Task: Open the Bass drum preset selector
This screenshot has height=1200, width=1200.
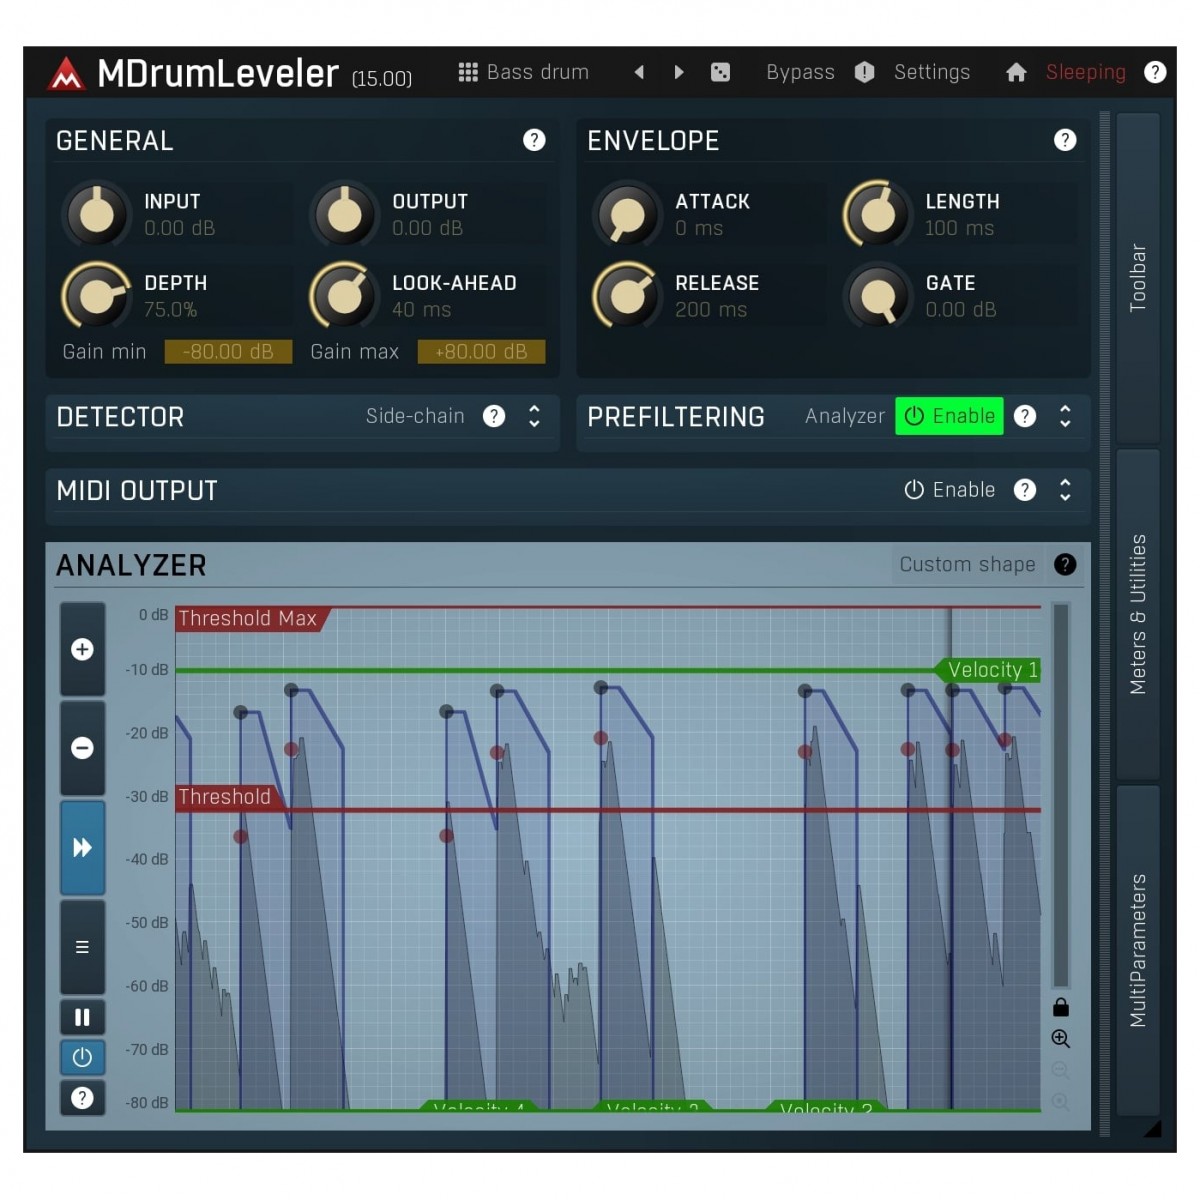Action: coord(524,72)
